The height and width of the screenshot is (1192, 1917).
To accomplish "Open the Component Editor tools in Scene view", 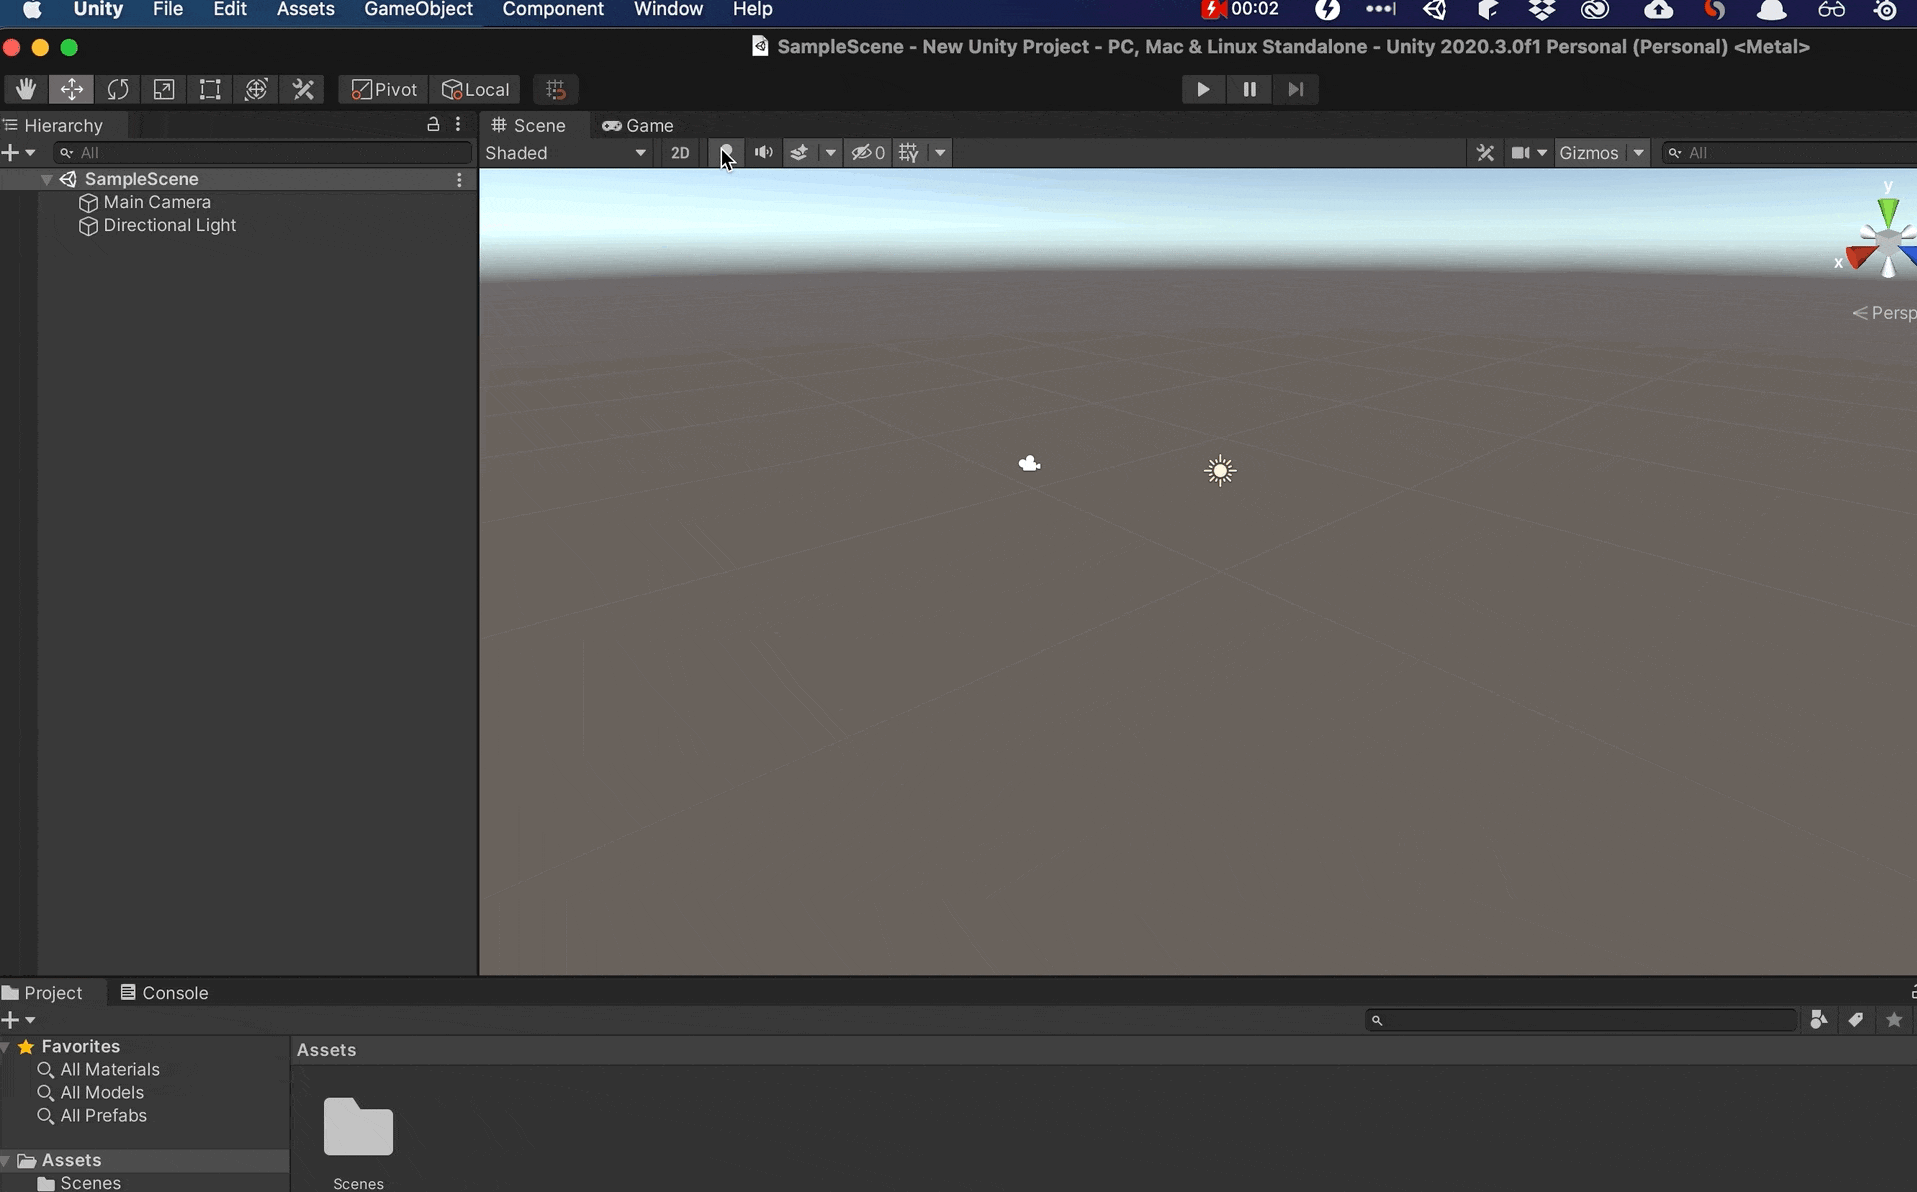I will click(x=1485, y=153).
